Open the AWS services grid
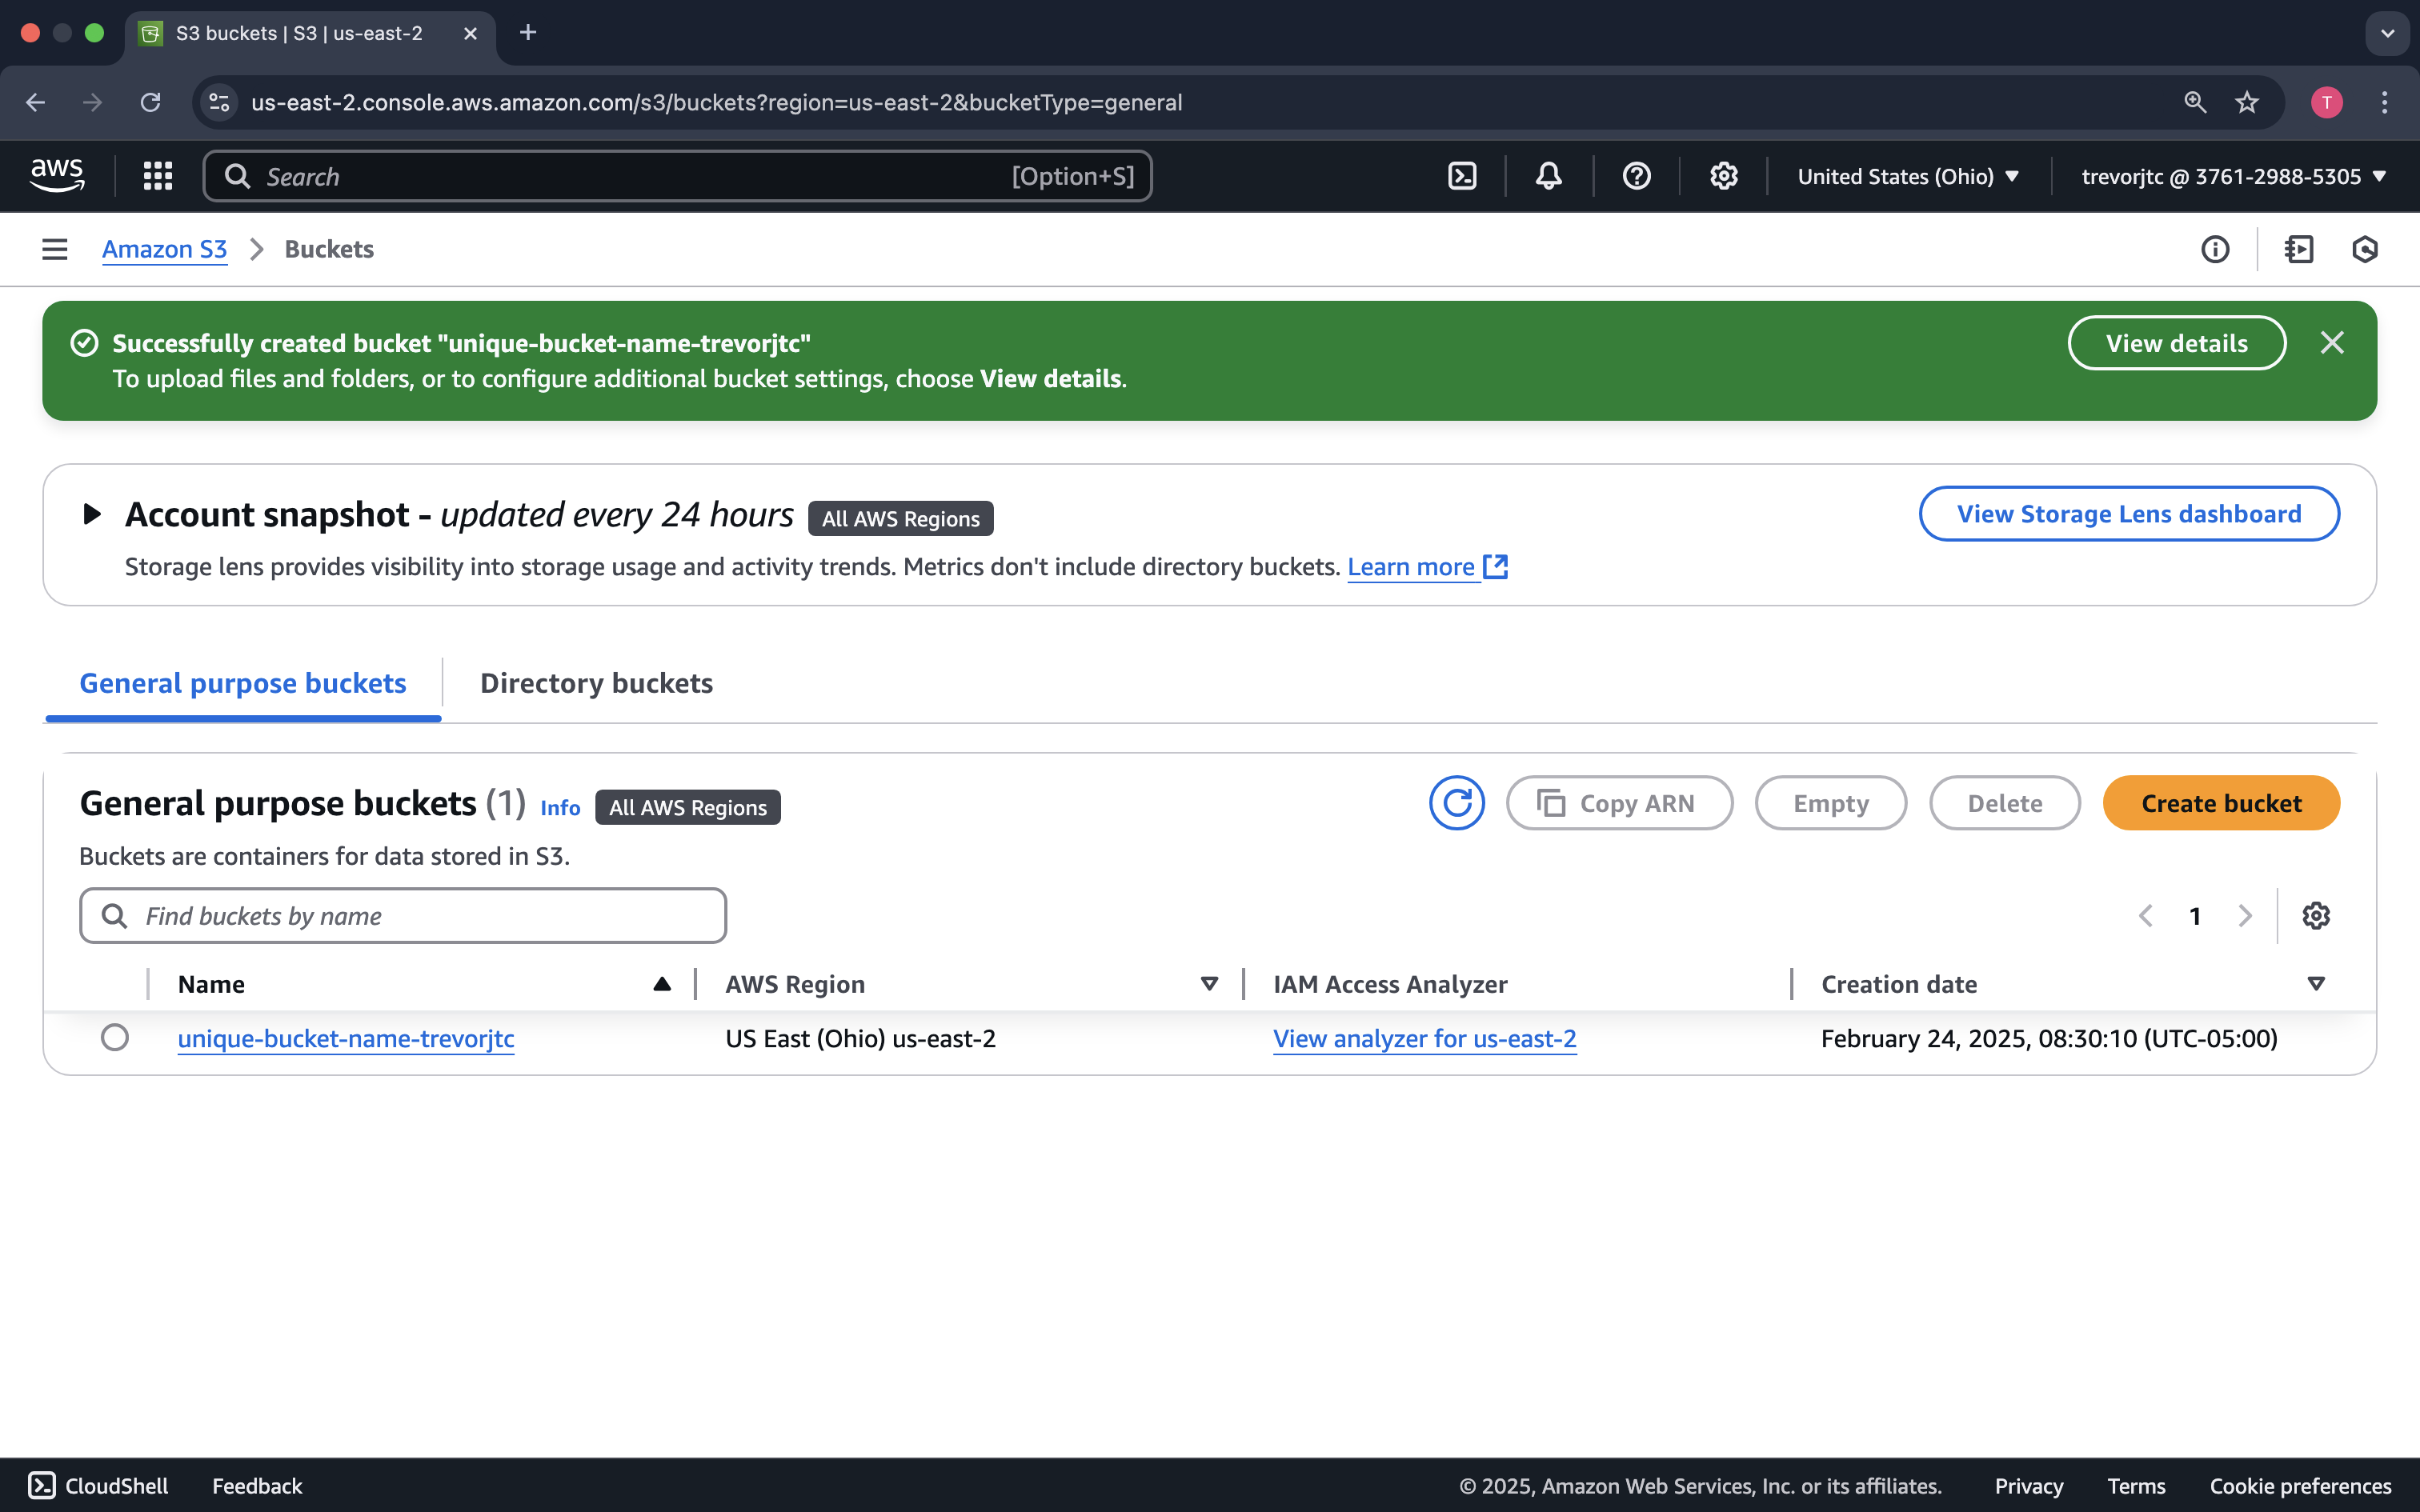The image size is (2420, 1512). 157,175
